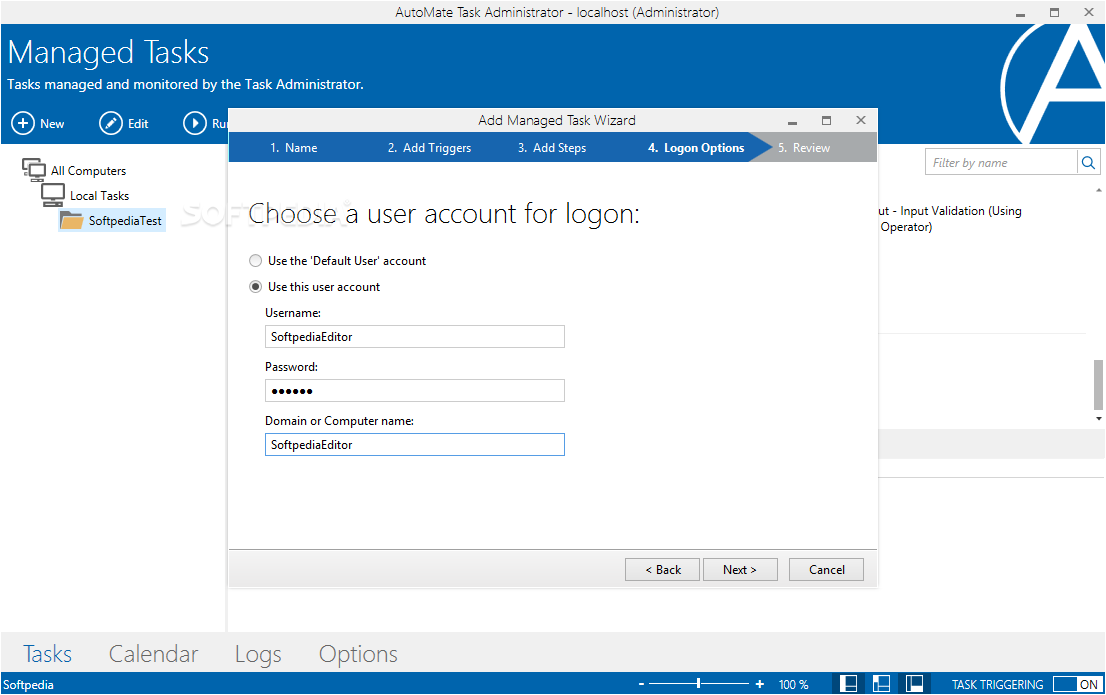Go to wizard step 1 Name
Screen dimensions: 1106x695
point(293,148)
